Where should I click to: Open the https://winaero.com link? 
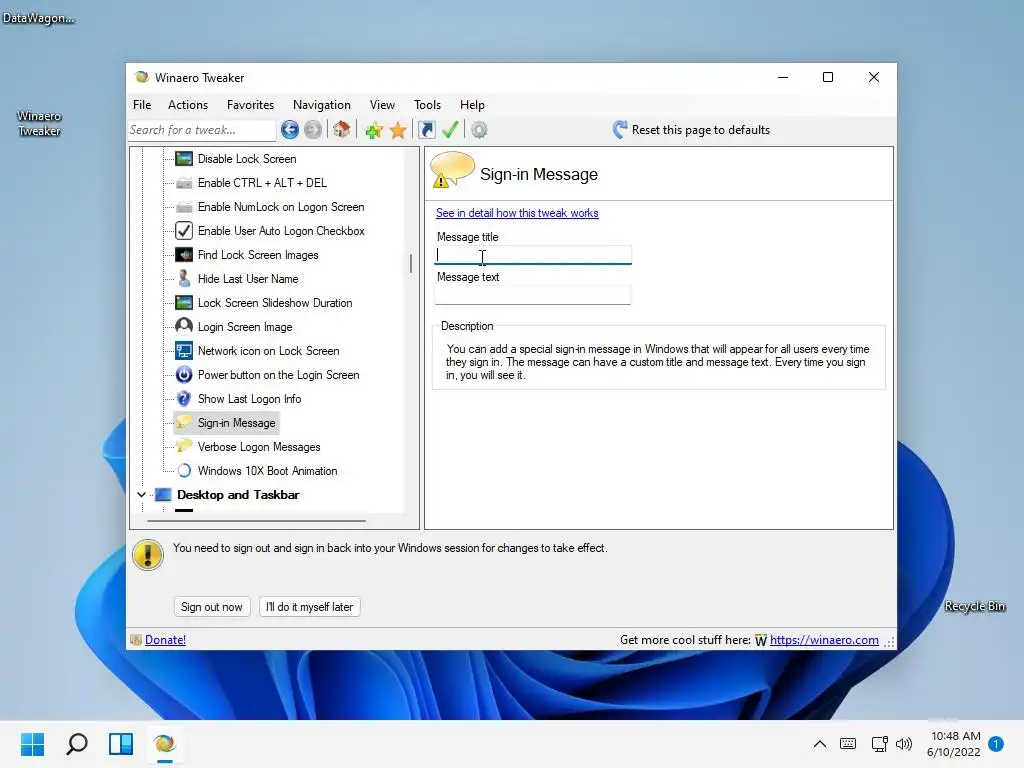pos(824,640)
